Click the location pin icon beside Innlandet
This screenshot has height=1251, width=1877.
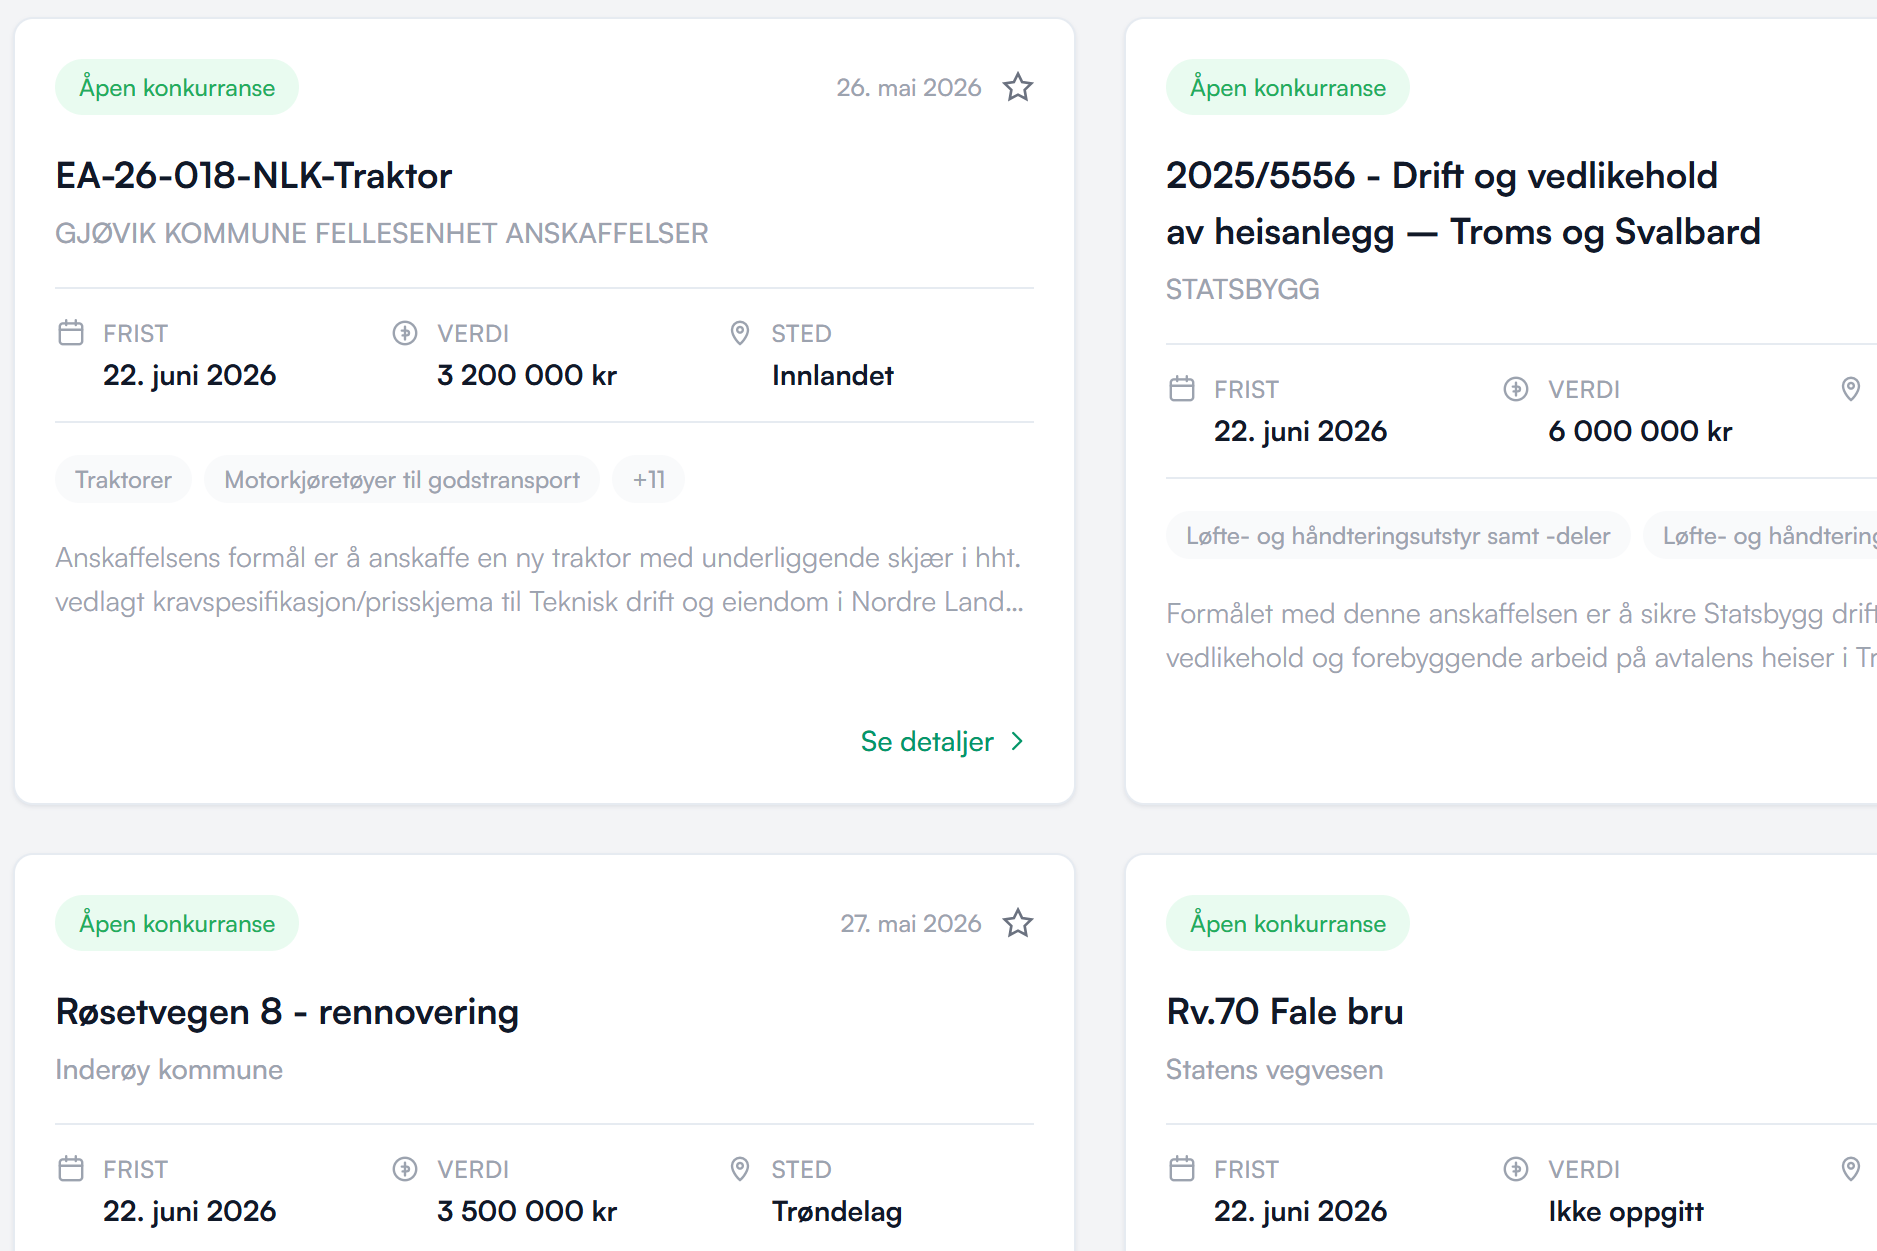[x=740, y=333]
